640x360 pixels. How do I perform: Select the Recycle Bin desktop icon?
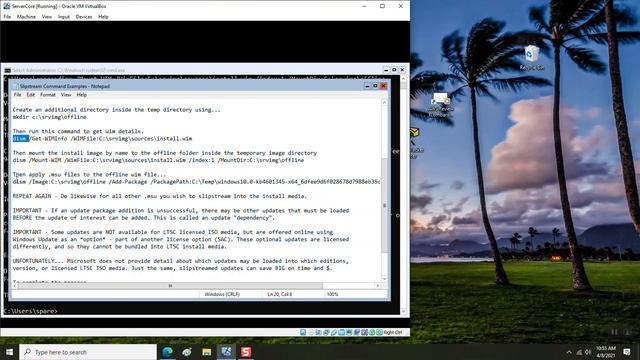click(532, 58)
